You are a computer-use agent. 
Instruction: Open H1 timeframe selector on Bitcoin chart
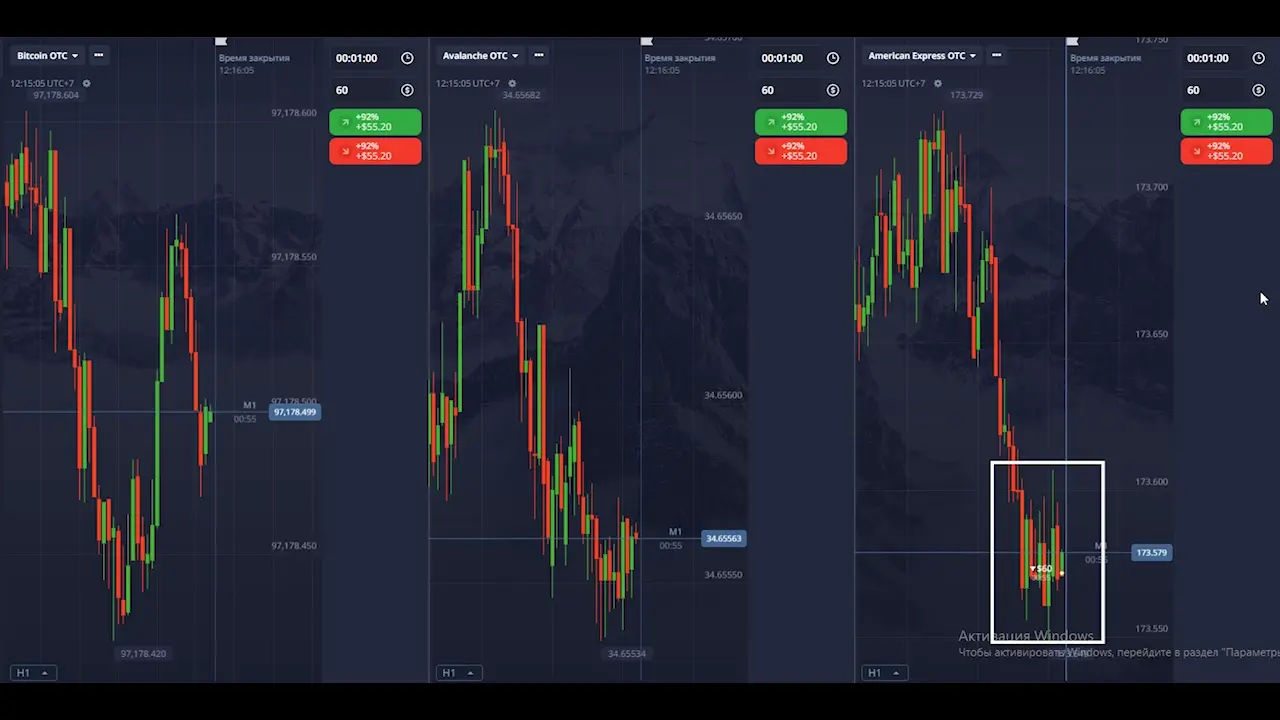coord(32,673)
